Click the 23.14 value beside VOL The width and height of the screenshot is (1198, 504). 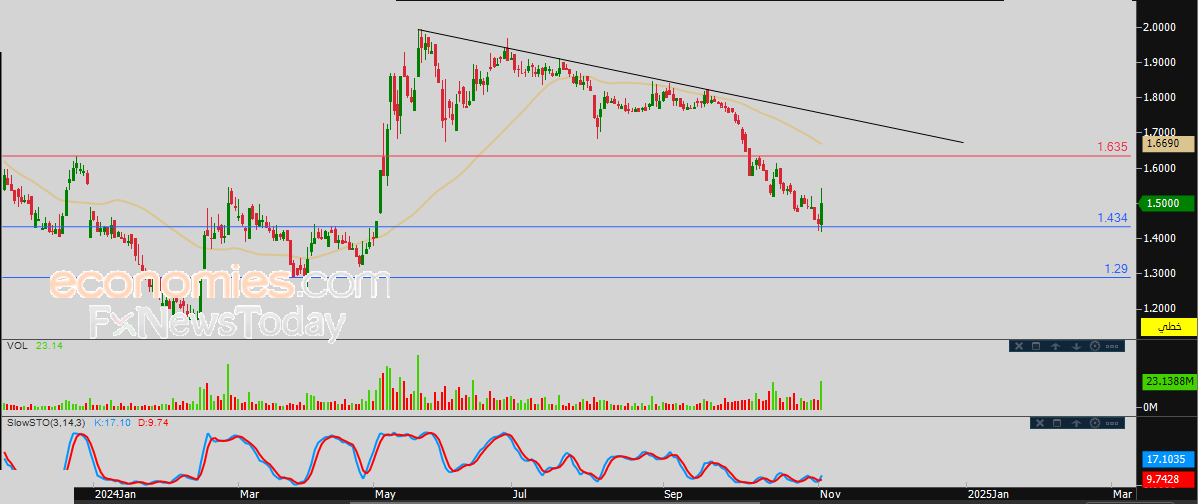(x=47, y=346)
